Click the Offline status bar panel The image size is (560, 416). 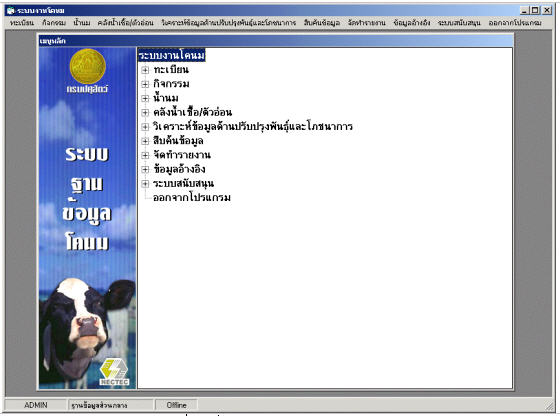[176, 405]
